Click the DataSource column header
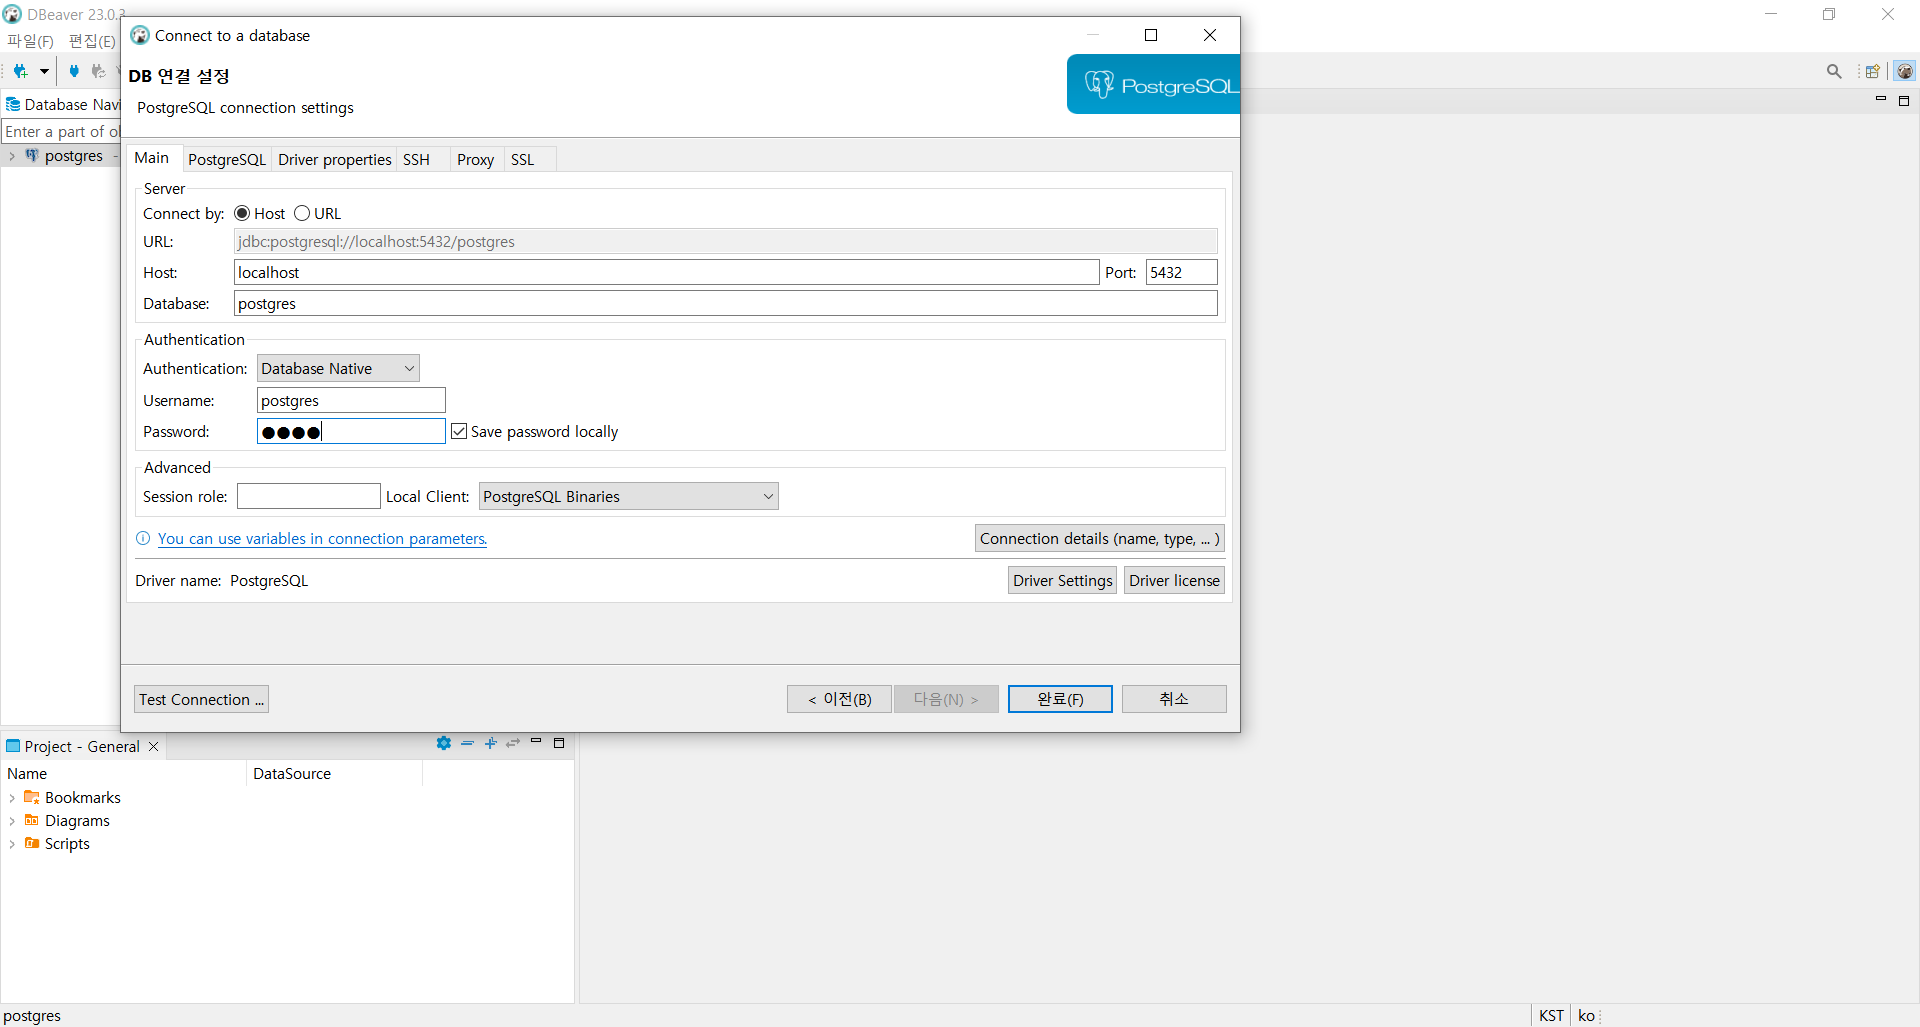This screenshot has height=1027, width=1920. coord(334,773)
